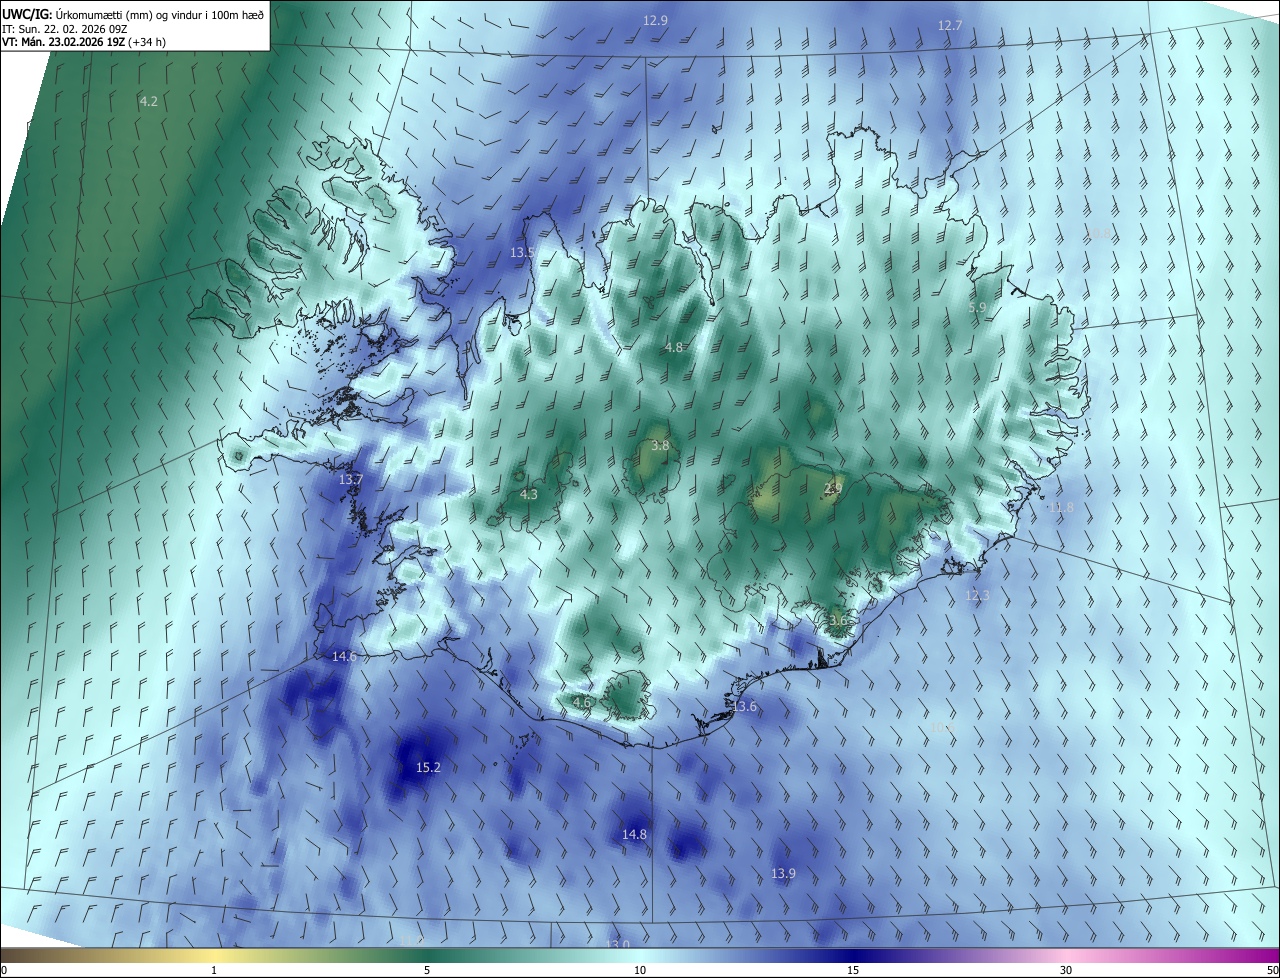Click the colour scale tick labelled 50

[1272, 971]
